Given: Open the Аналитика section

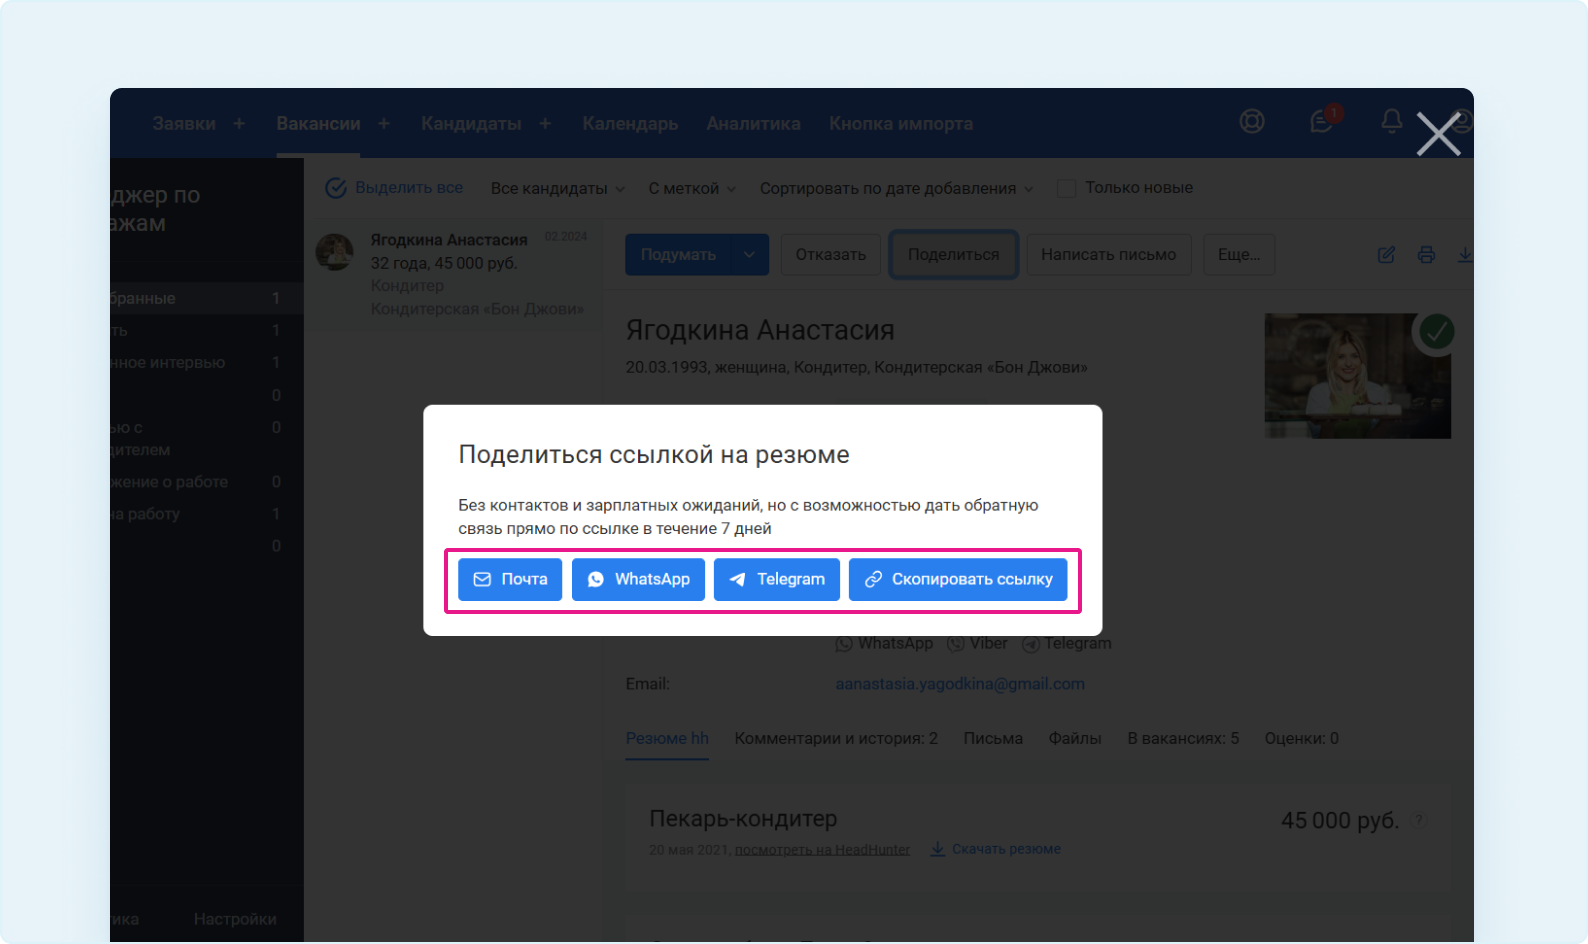Looking at the screenshot, I should tap(753, 124).
